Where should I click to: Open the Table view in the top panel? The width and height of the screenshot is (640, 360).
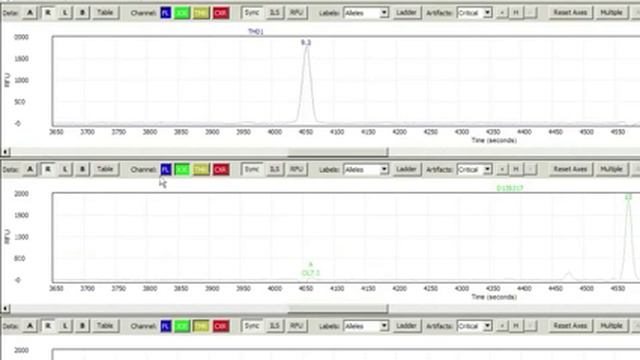click(x=105, y=13)
